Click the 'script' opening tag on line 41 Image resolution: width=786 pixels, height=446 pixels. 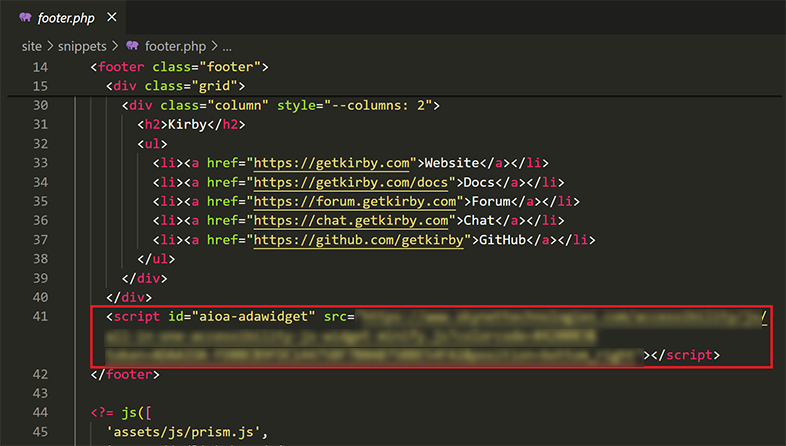[x=136, y=317]
